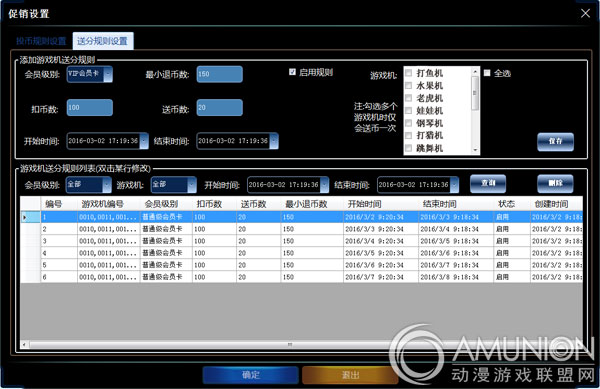Click the 查询 button

click(488, 184)
